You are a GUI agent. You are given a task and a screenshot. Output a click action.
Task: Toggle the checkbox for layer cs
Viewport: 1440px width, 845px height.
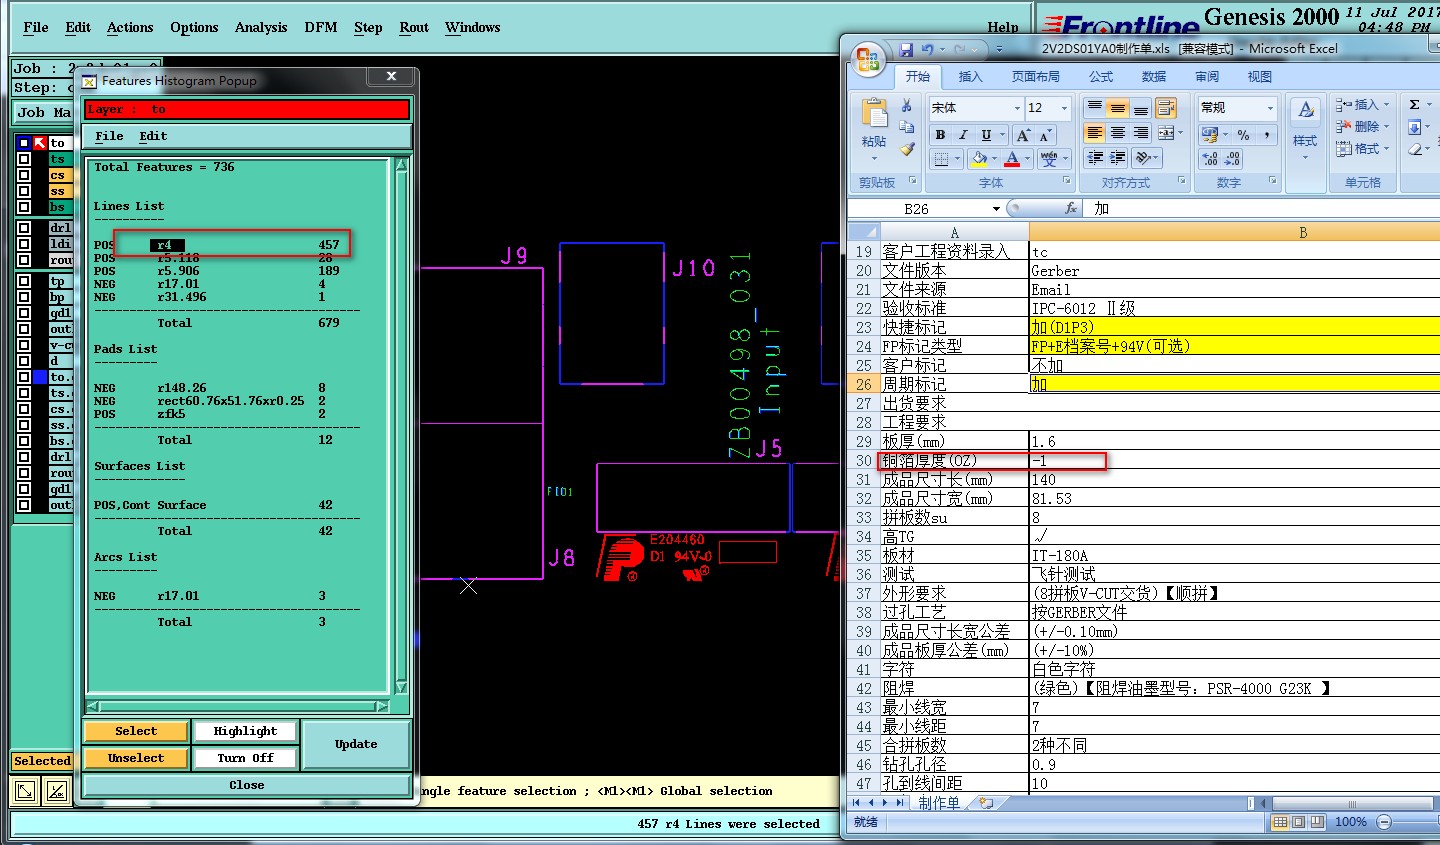pyautogui.click(x=24, y=175)
